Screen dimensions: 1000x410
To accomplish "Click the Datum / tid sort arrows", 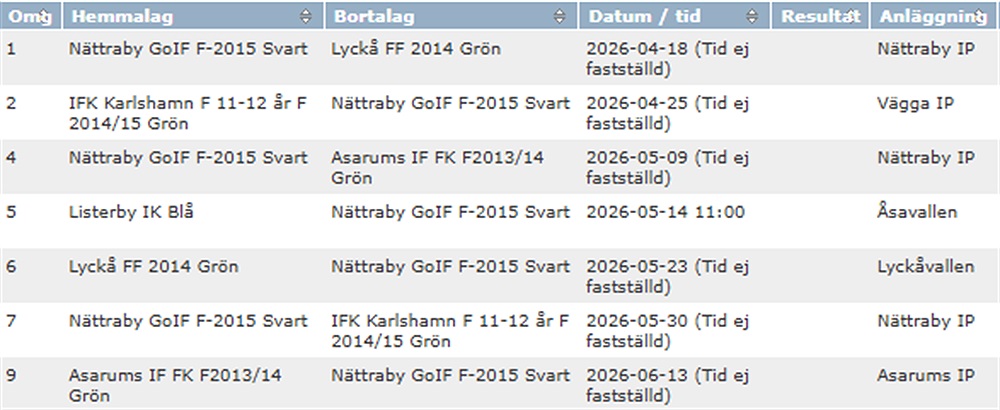I will tap(752, 16).
